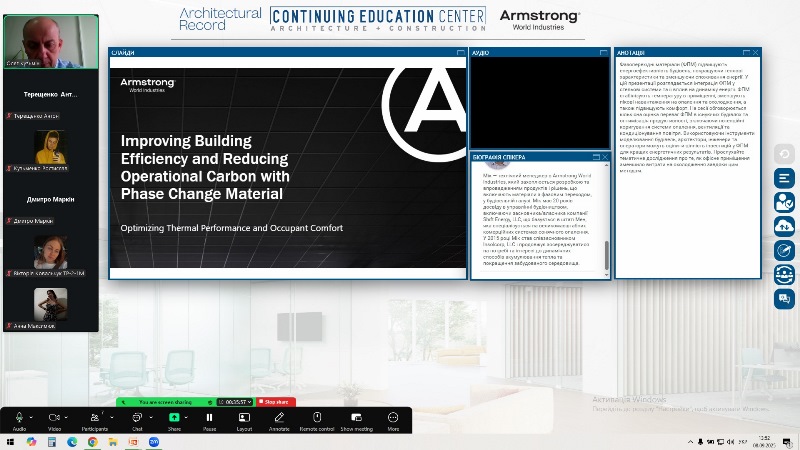Image resolution: width=800 pixels, height=450 pixels.
Task: Click the 'You are screen sharing' green bar
Action: click(x=165, y=402)
